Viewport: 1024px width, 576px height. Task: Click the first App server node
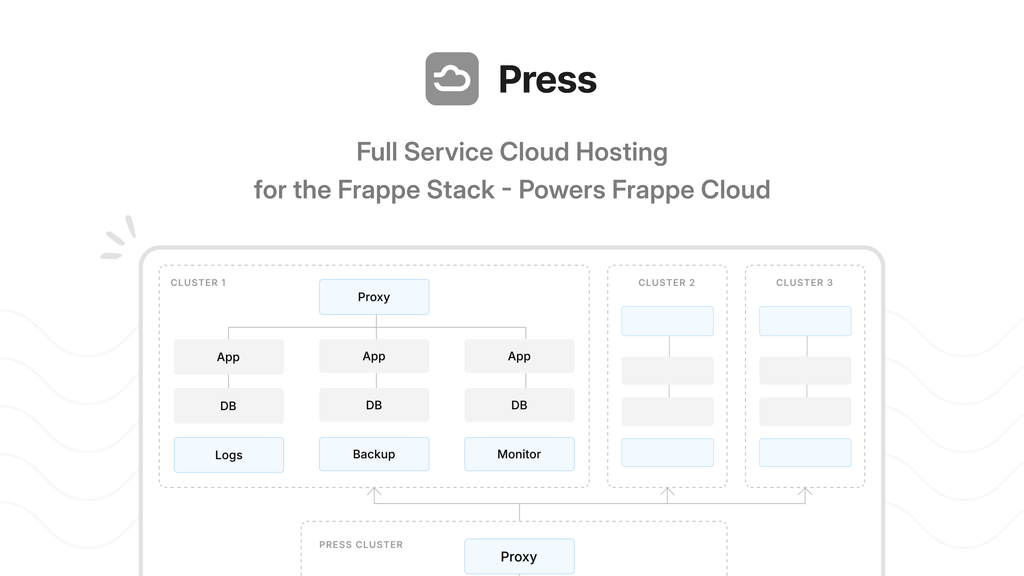coord(228,356)
